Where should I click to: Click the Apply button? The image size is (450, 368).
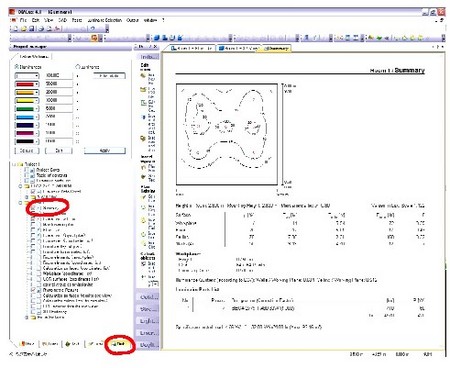tap(105, 151)
